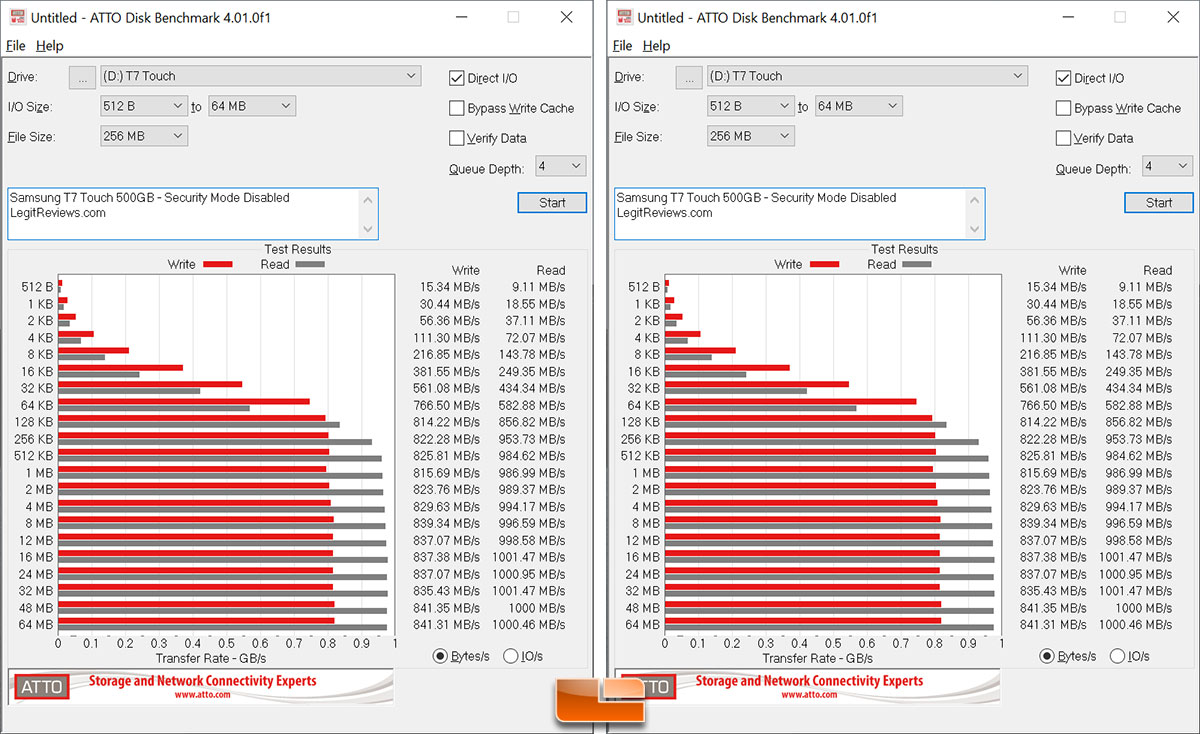Click the 561.08 MB/s write value in right window
The width and height of the screenshot is (1200, 734).
pos(1054,388)
